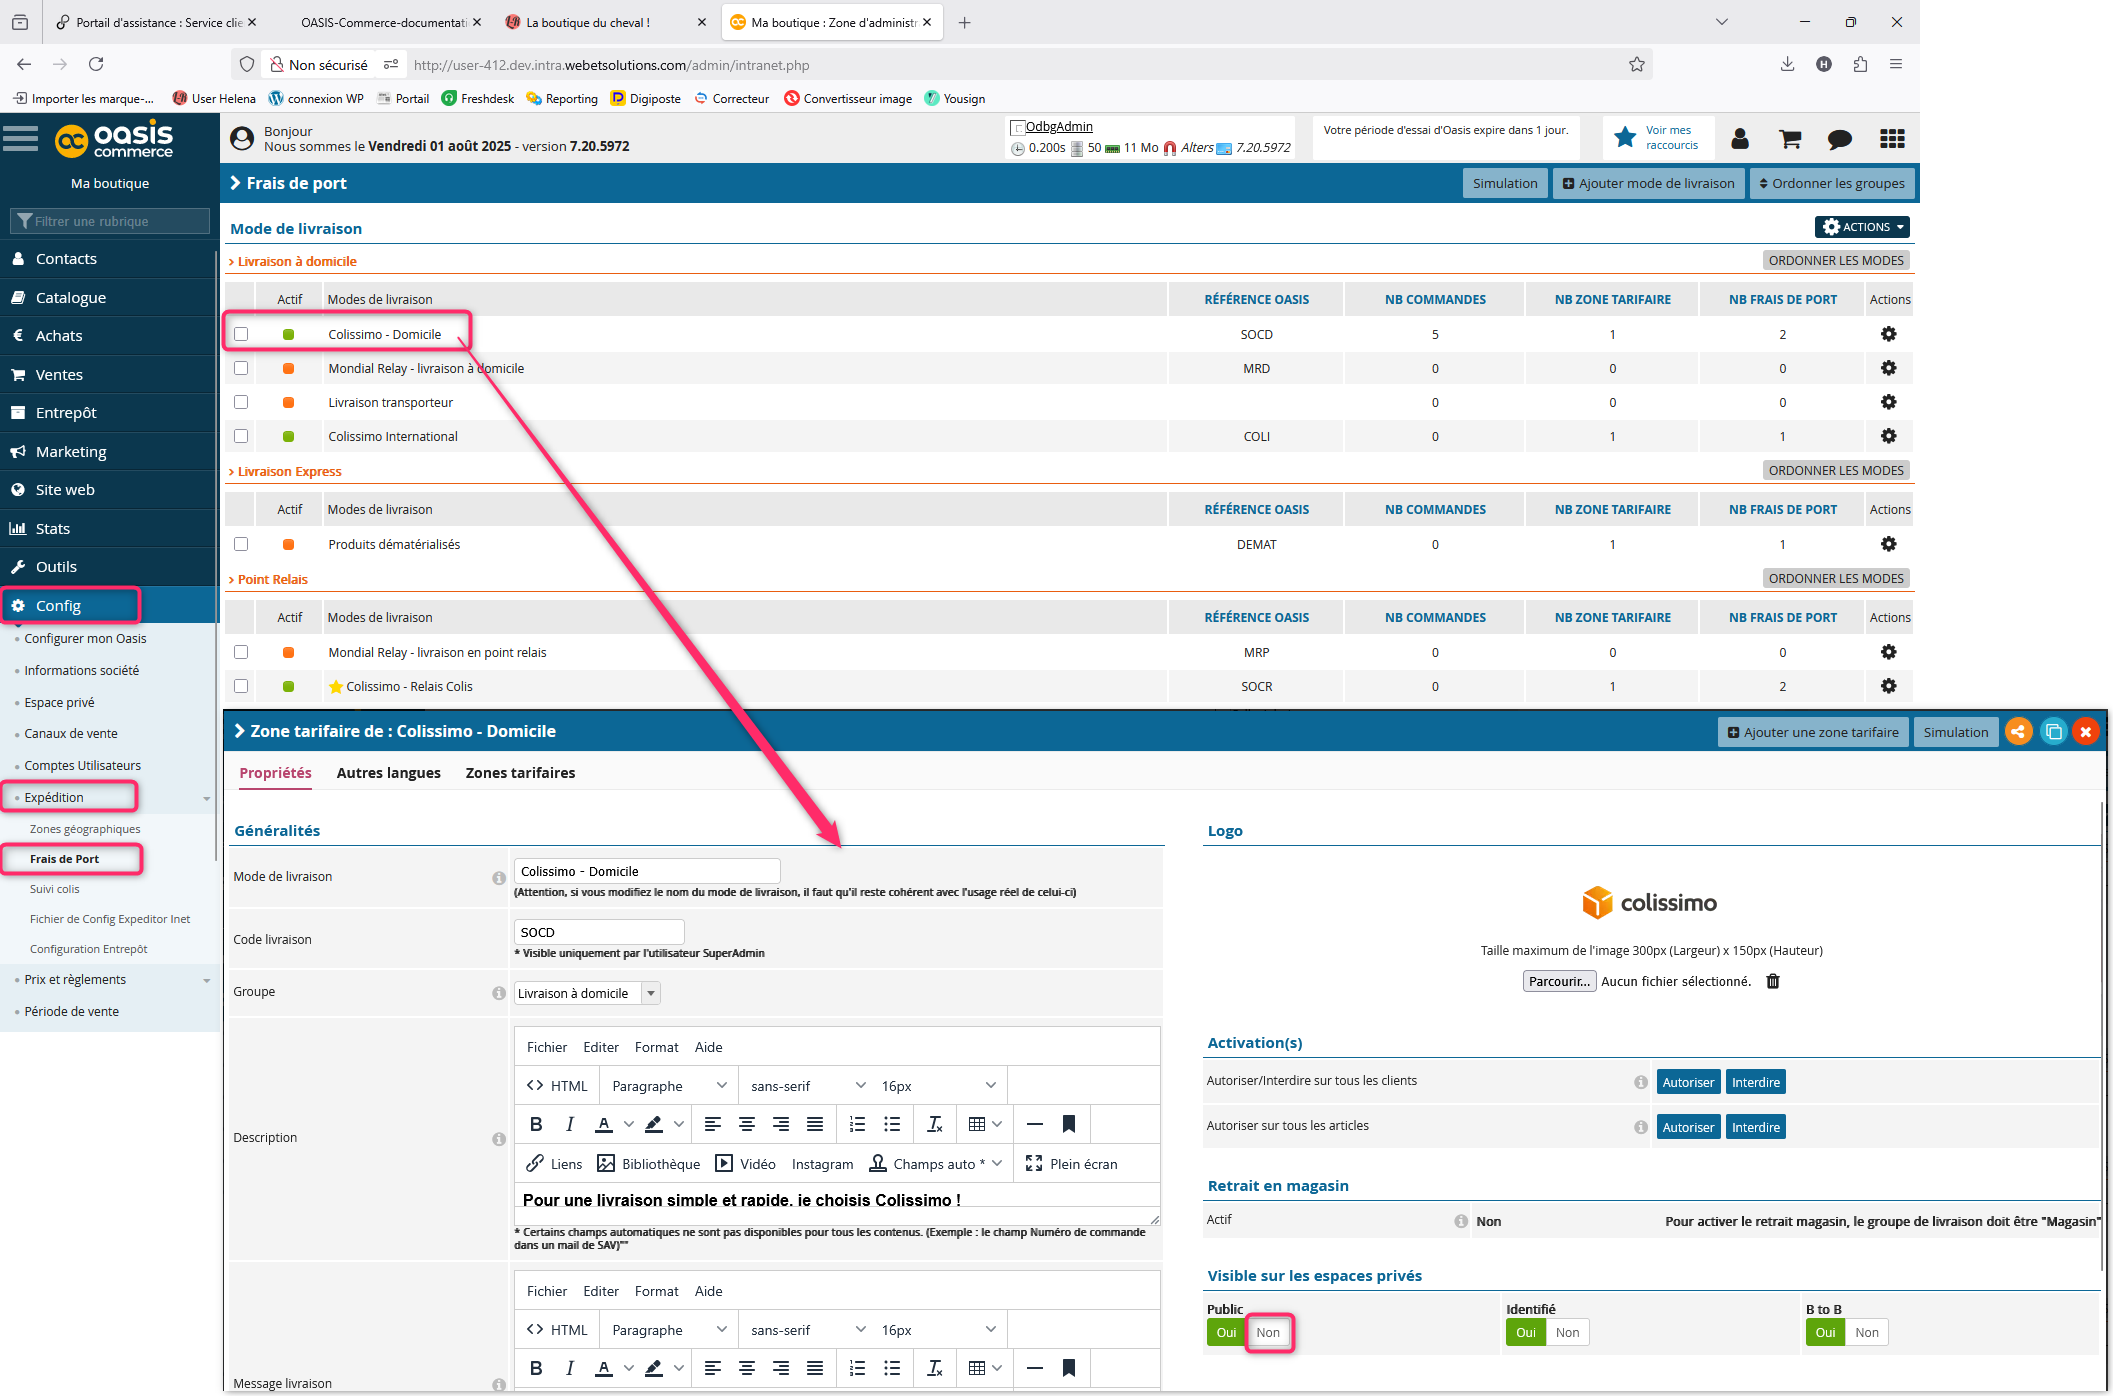Open the ACTIONS dropdown

(1861, 227)
